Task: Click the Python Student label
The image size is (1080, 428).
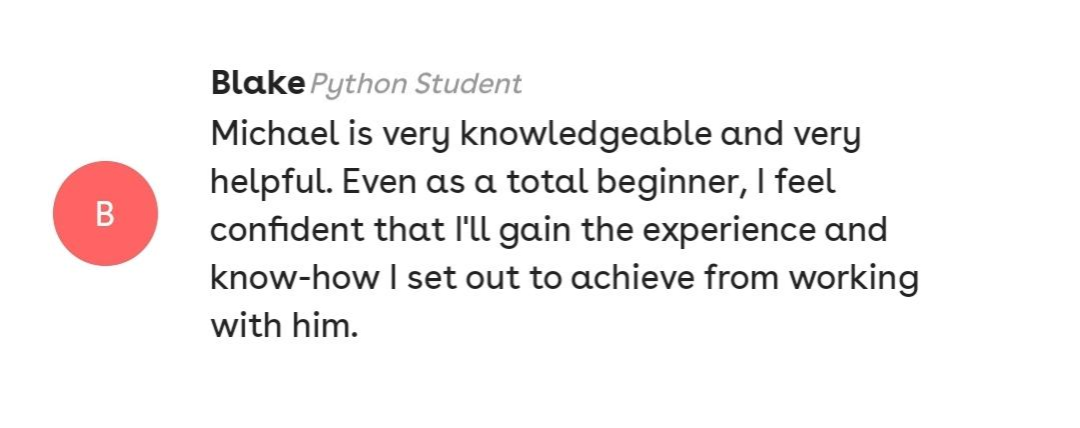Action: point(416,85)
